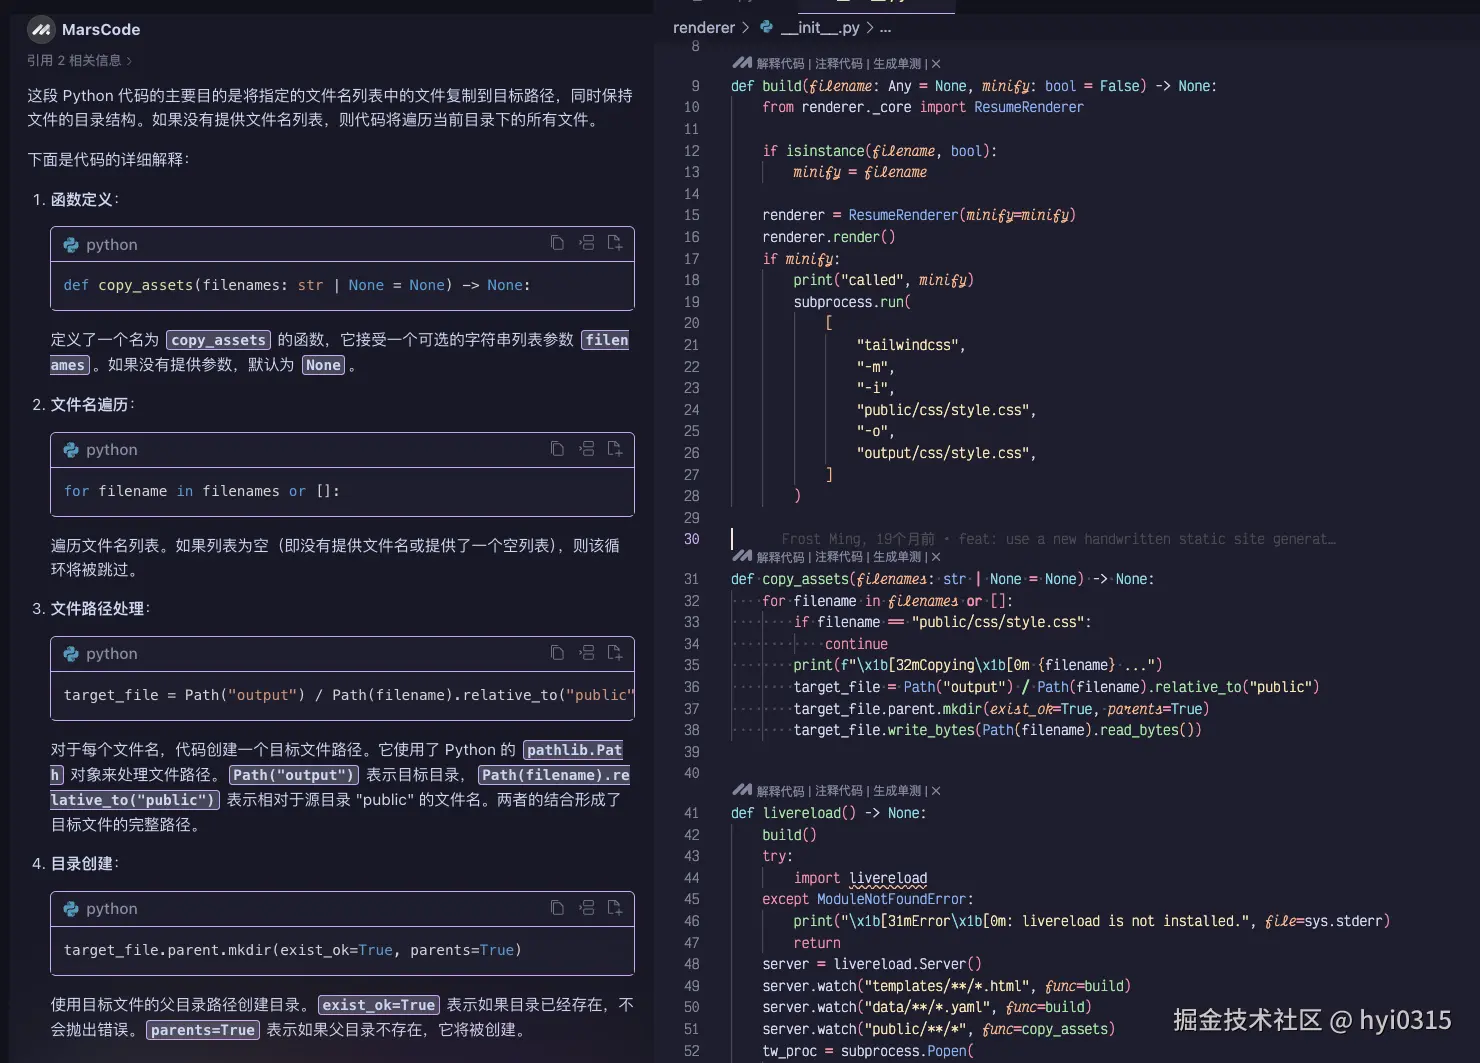
Task: Dismiss the code lens above def livereload
Action: pyautogui.click(x=936, y=791)
